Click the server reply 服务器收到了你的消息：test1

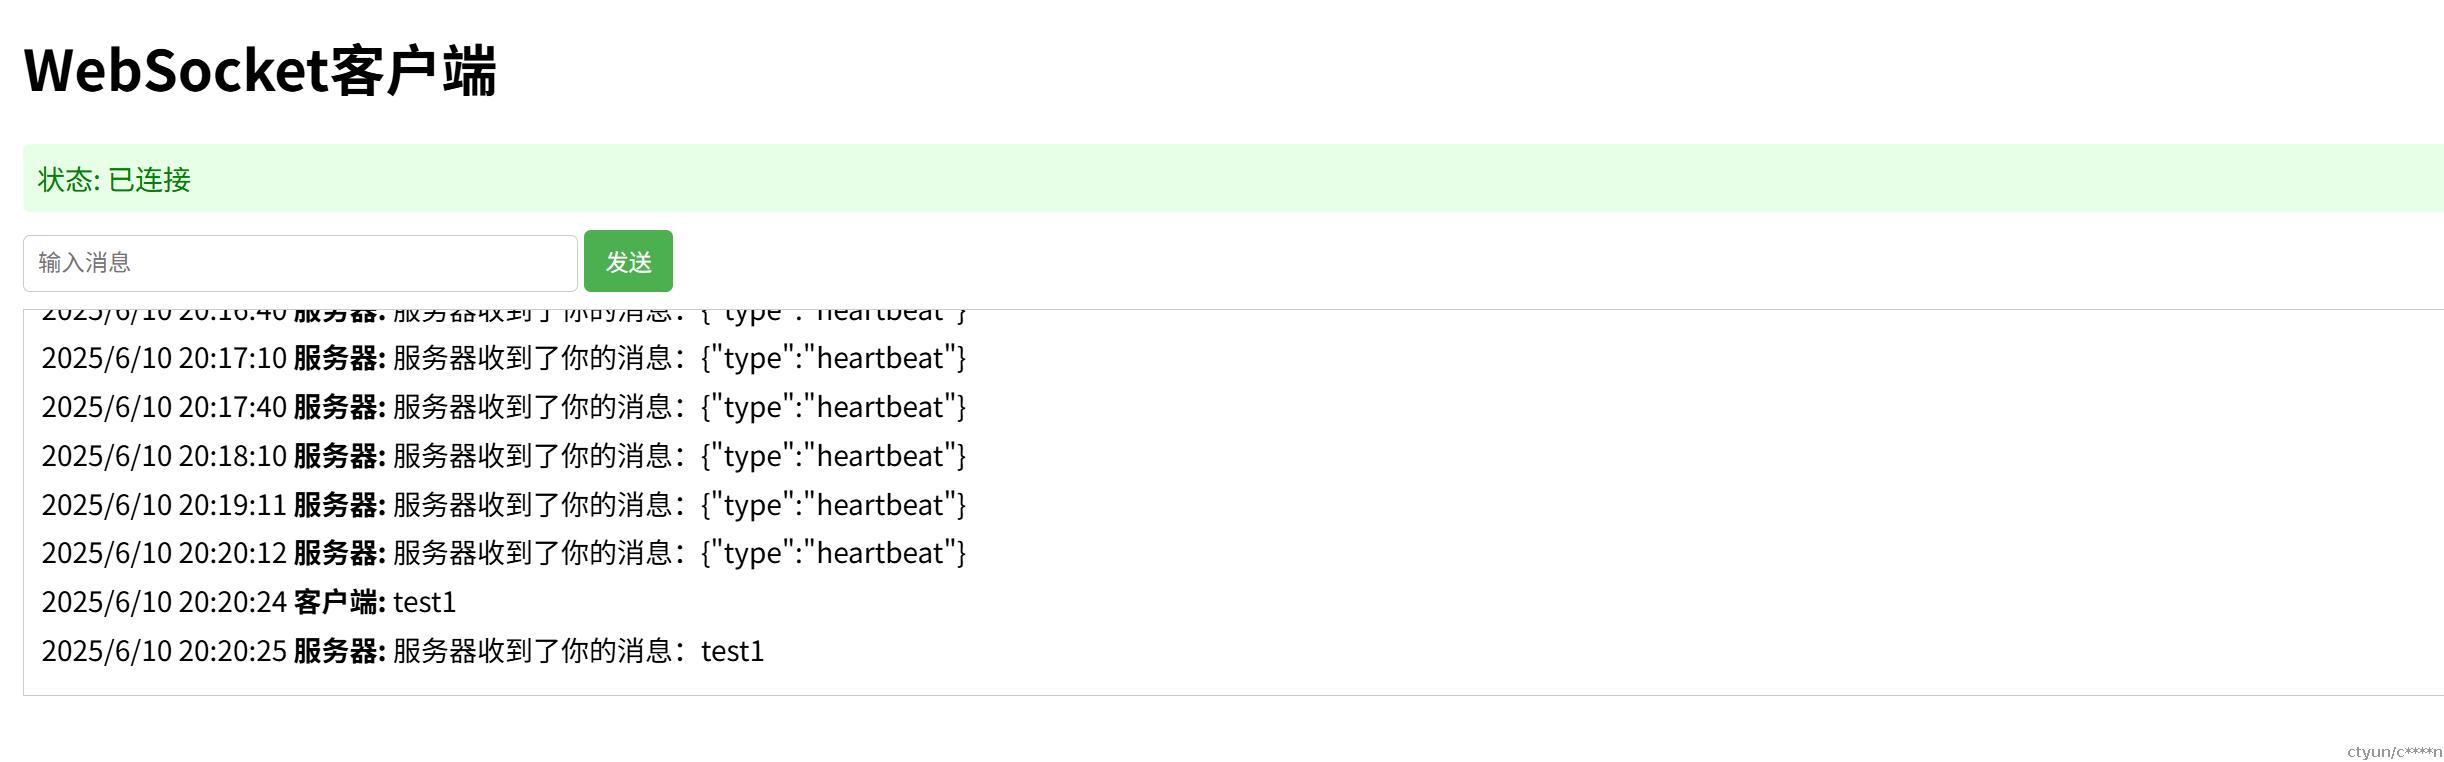pos(579,651)
